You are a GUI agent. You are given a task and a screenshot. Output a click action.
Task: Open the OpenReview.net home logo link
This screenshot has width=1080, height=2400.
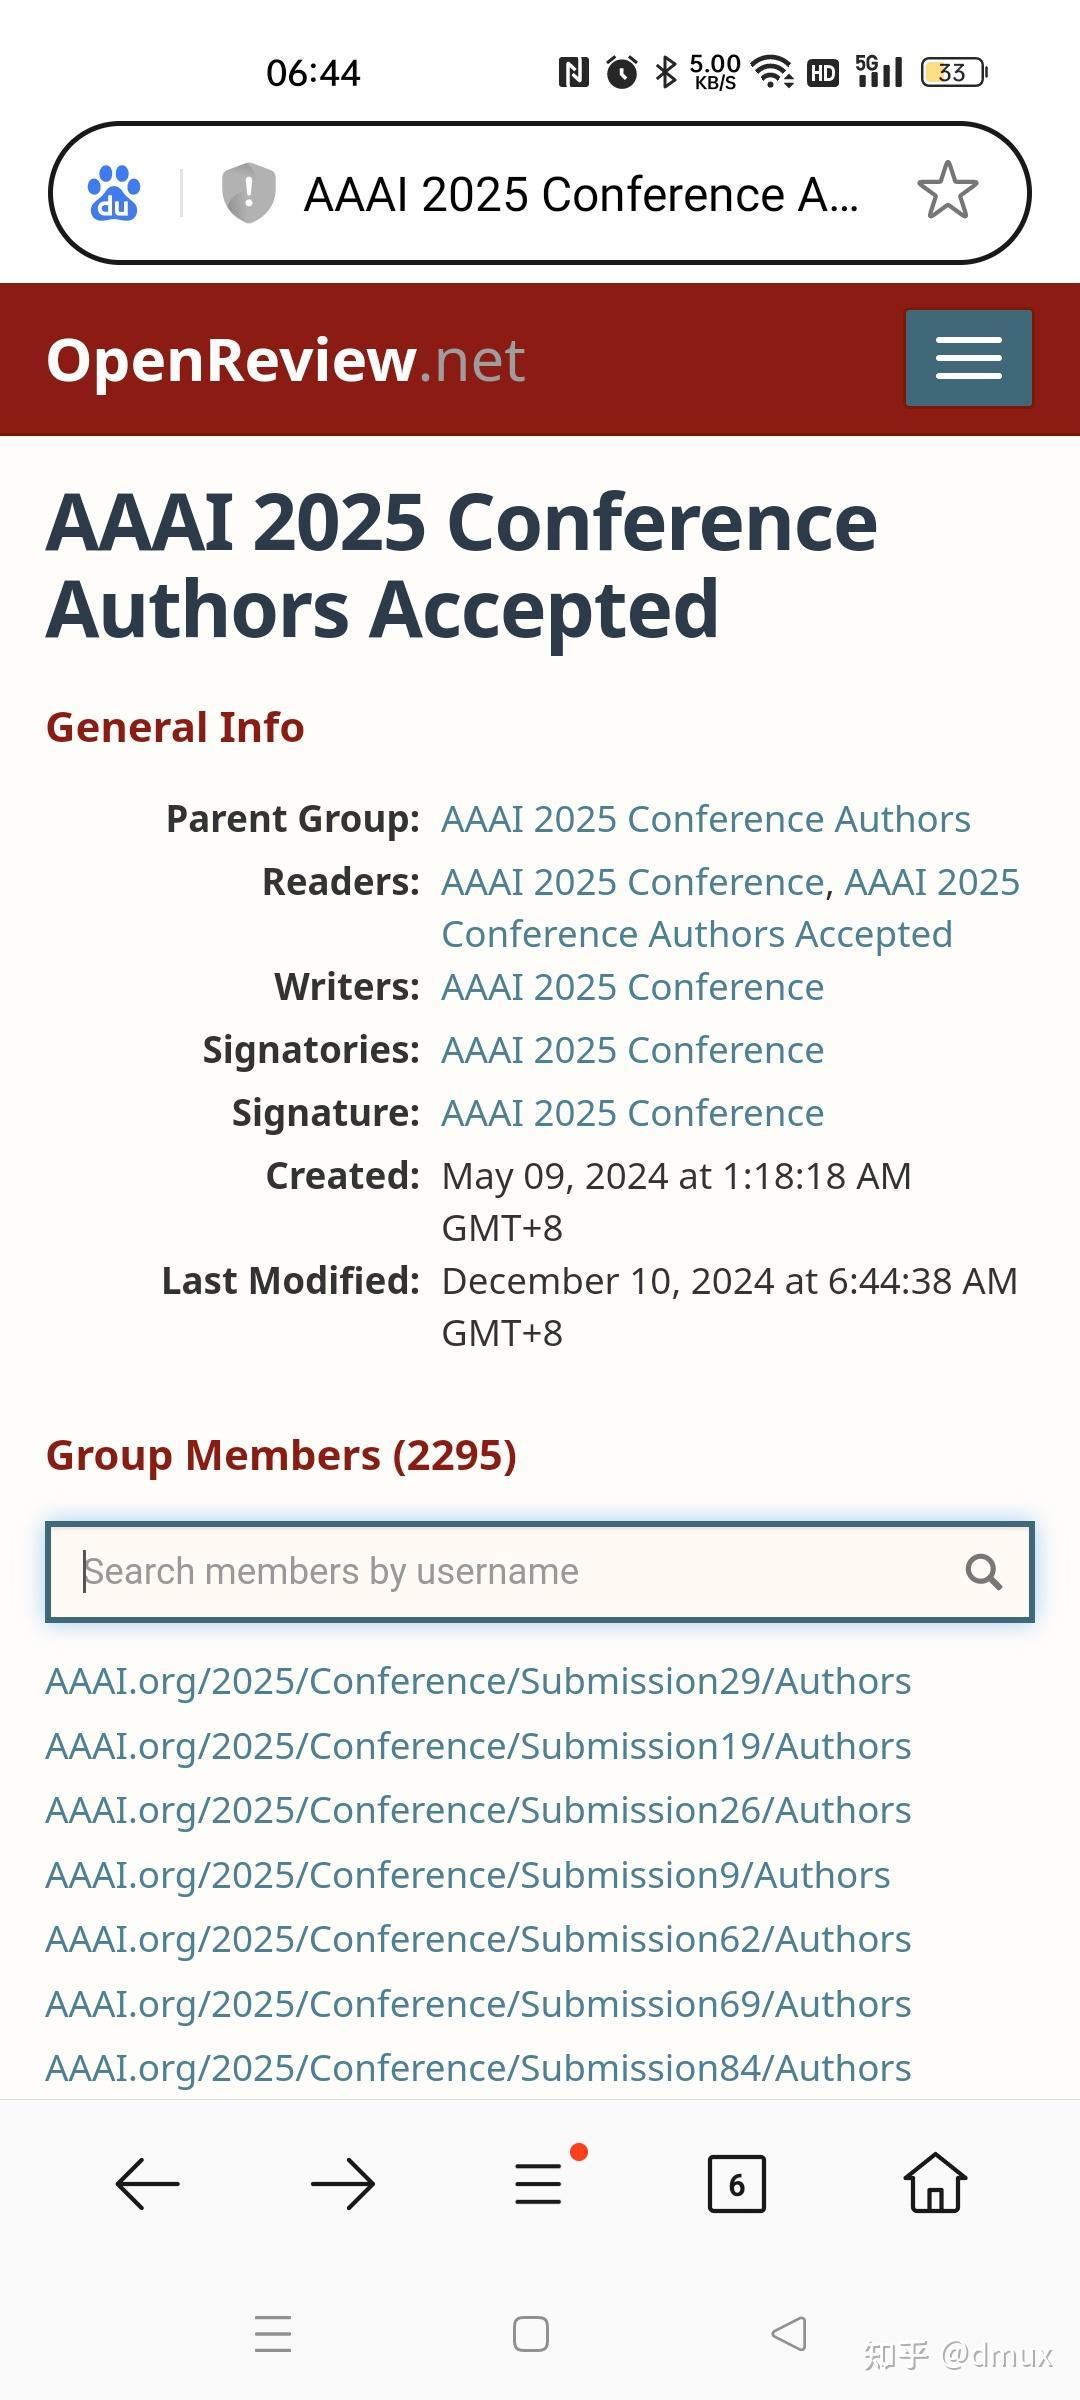[285, 360]
